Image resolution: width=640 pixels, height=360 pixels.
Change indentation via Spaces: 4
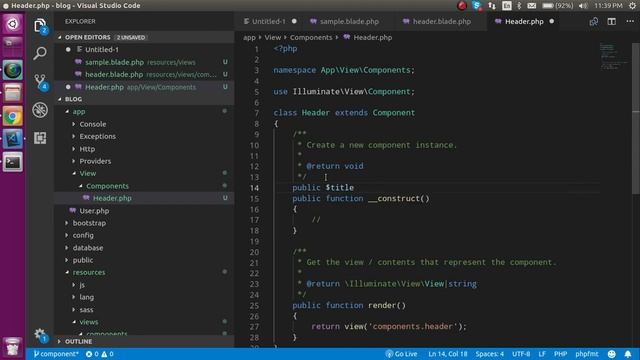[489, 354]
